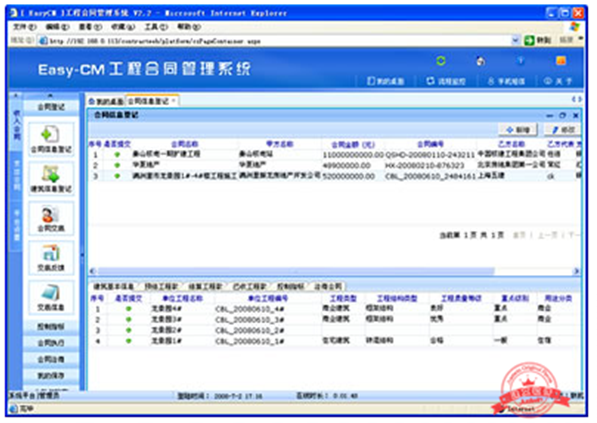
Task: Open the 合同交底 person icon in sidebar
Action: (x=51, y=219)
